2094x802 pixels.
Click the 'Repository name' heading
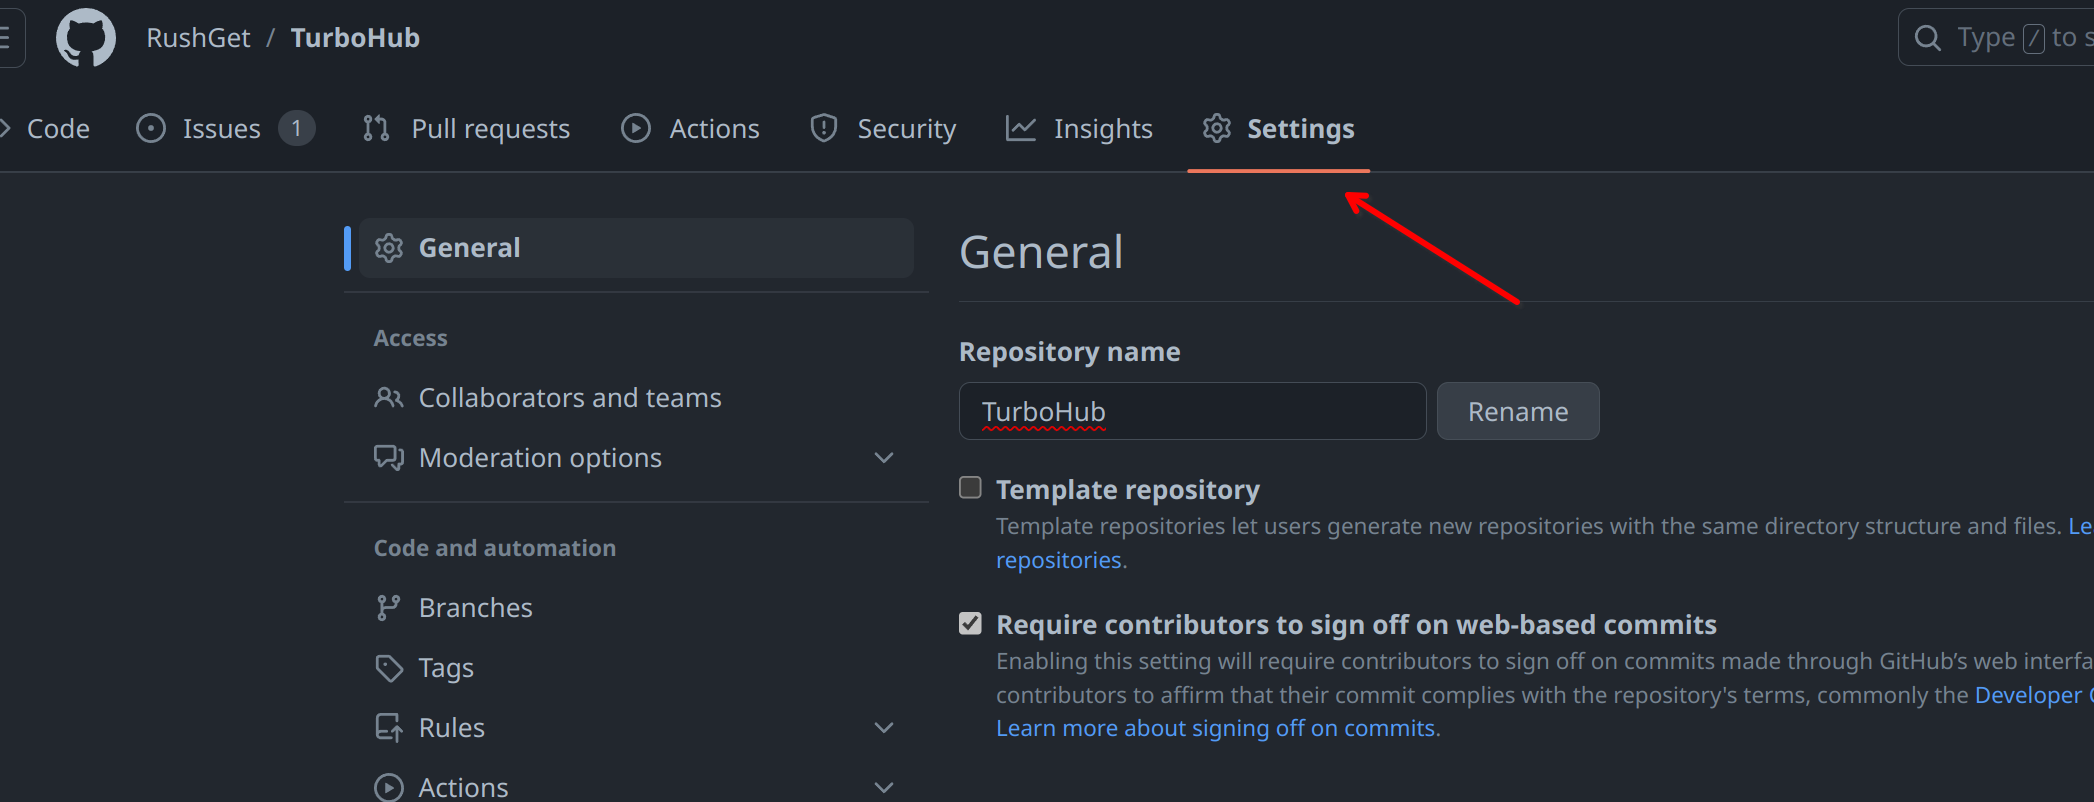coord(1070,352)
